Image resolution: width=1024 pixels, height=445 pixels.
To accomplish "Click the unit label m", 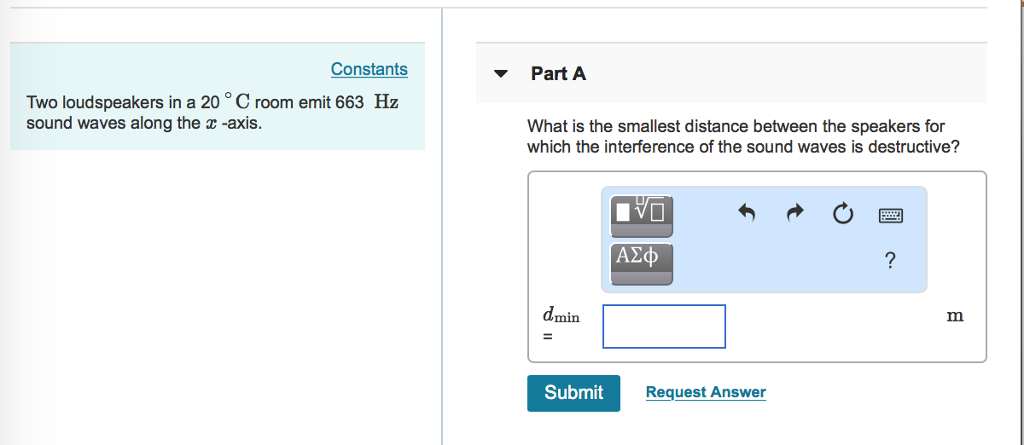I will (955, 316).
